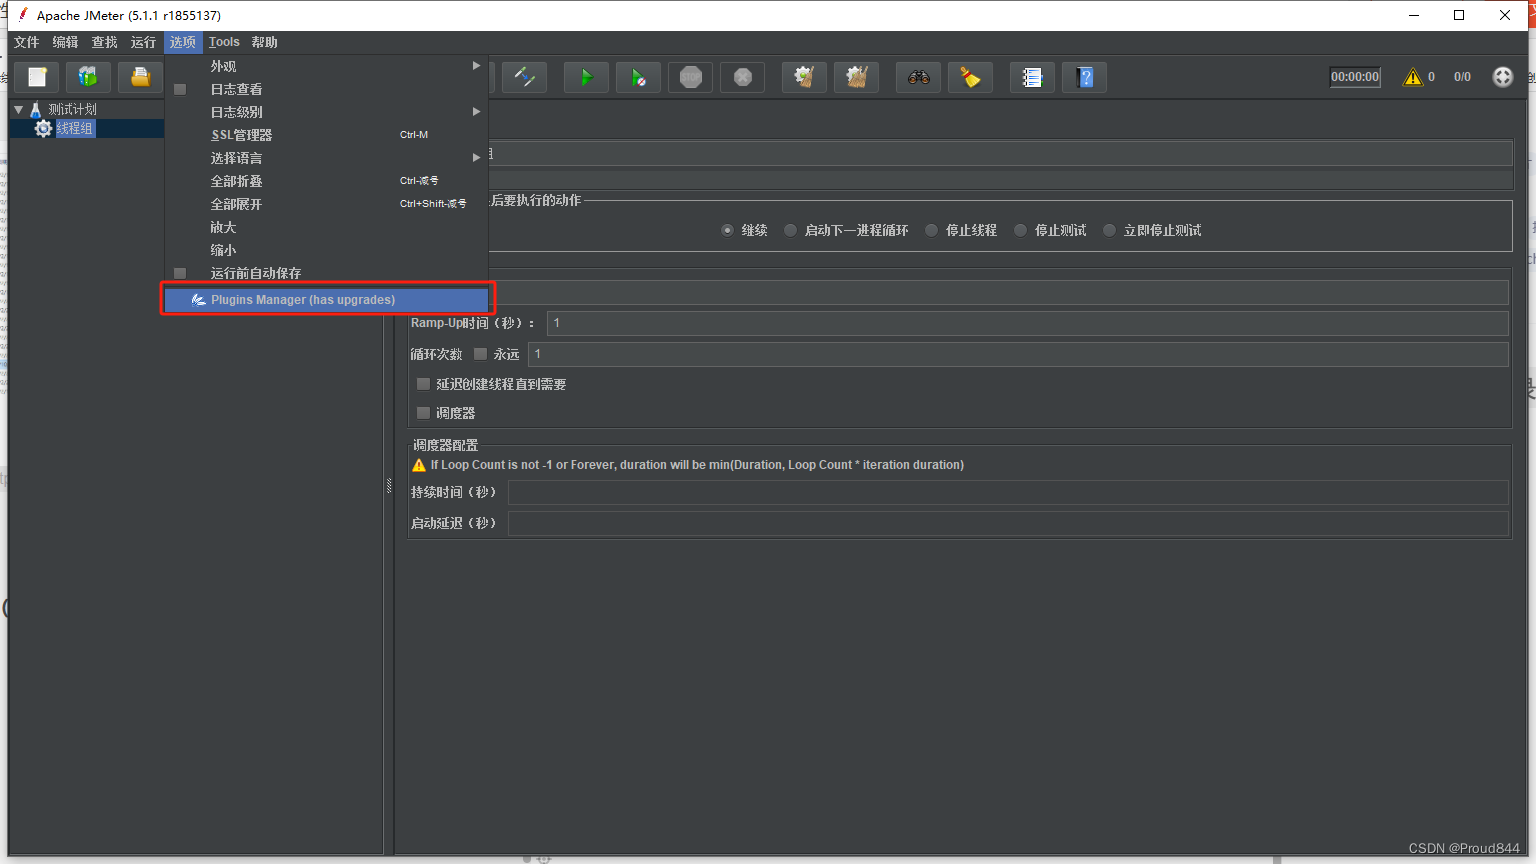1536x864 pixels.
Task: Click the Clear broom icon
Action: (804, 77)
